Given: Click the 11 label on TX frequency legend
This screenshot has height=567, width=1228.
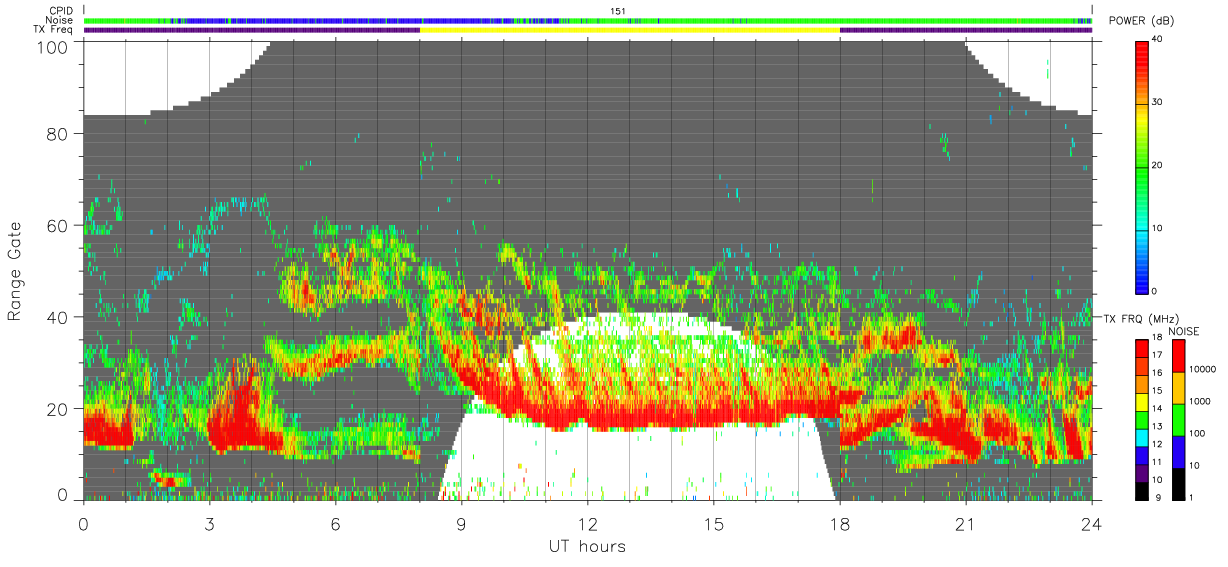Looking at the screenshot, I should coord(1157,462).
